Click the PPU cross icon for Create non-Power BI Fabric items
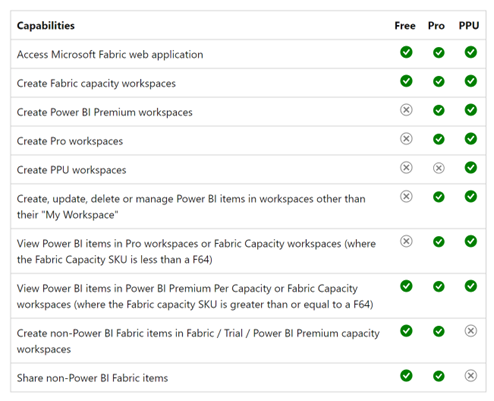The height and width of the screenshot is (401, 494). coord(471,331)
